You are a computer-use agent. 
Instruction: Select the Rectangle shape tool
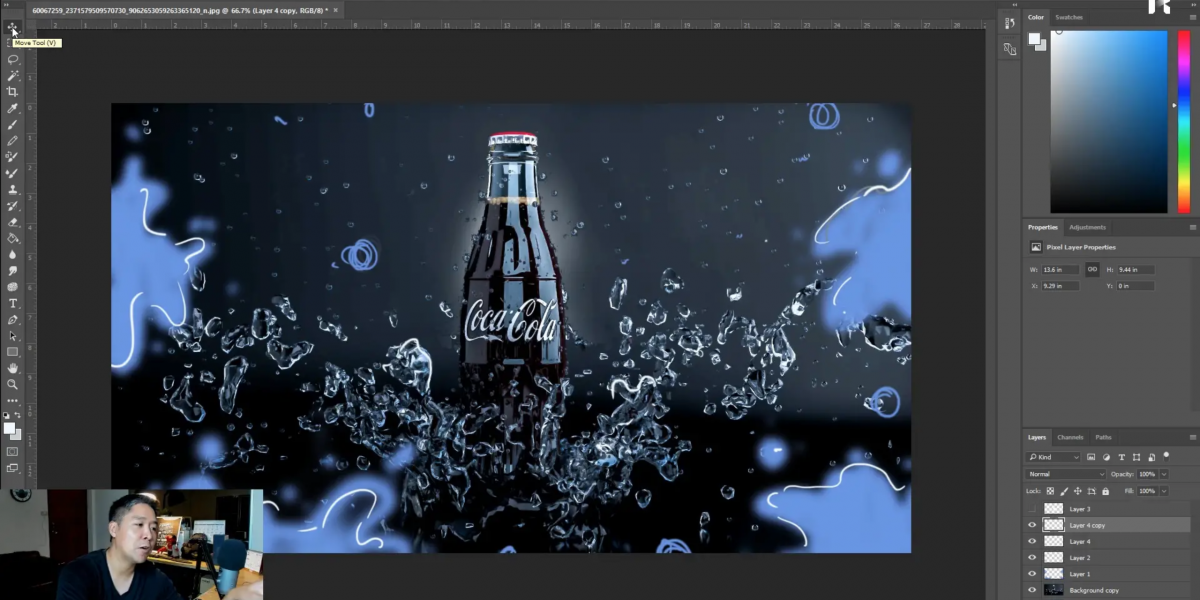(13, 352)
